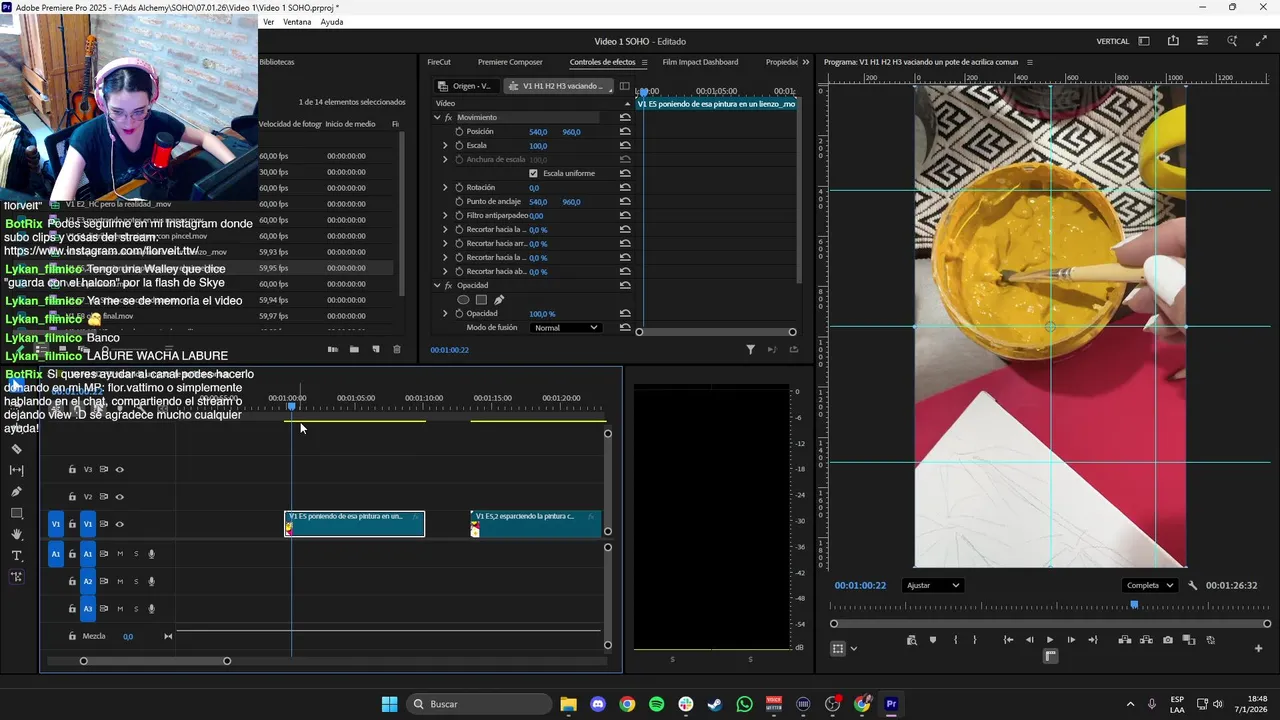Expand the Escala property

446,145
